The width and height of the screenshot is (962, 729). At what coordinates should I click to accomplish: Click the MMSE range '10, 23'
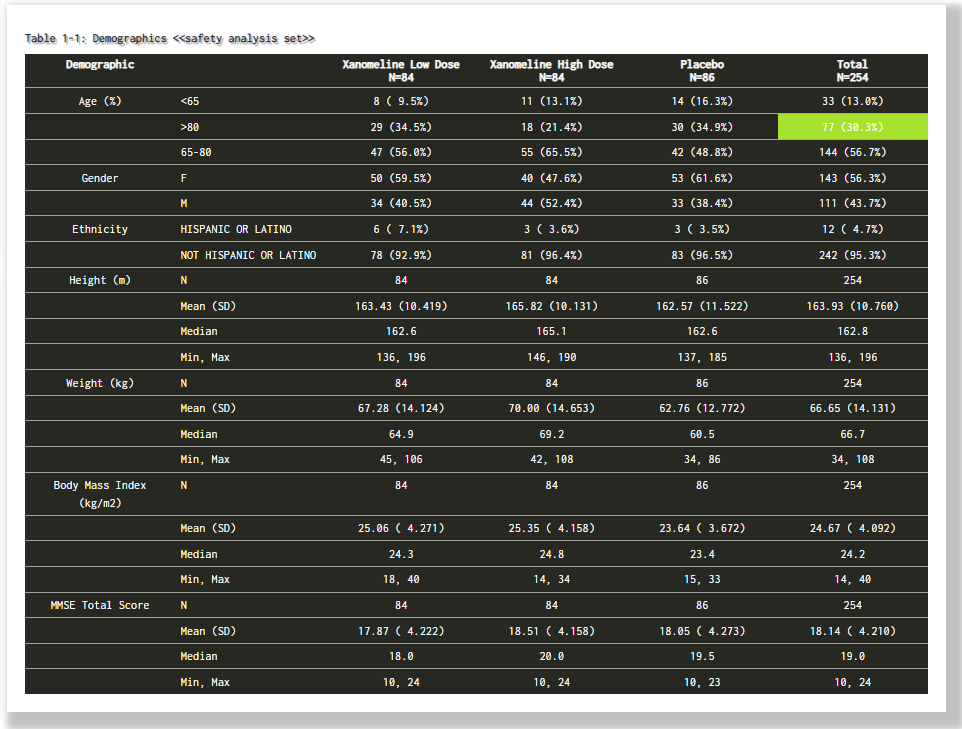(x=702, y=682)
